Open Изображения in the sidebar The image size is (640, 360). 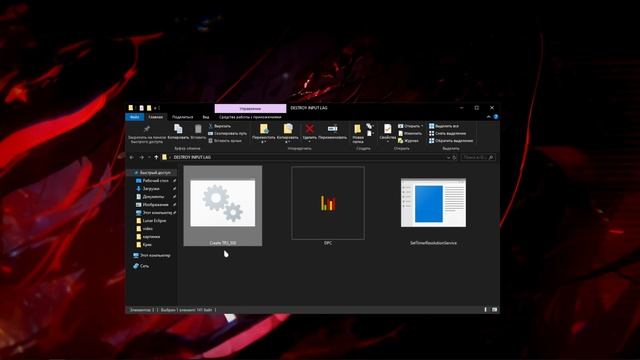155,204
